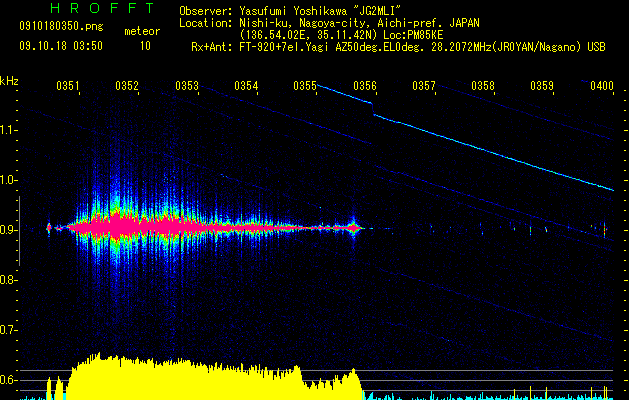Click the 0355 time marker

click(305, 87)
